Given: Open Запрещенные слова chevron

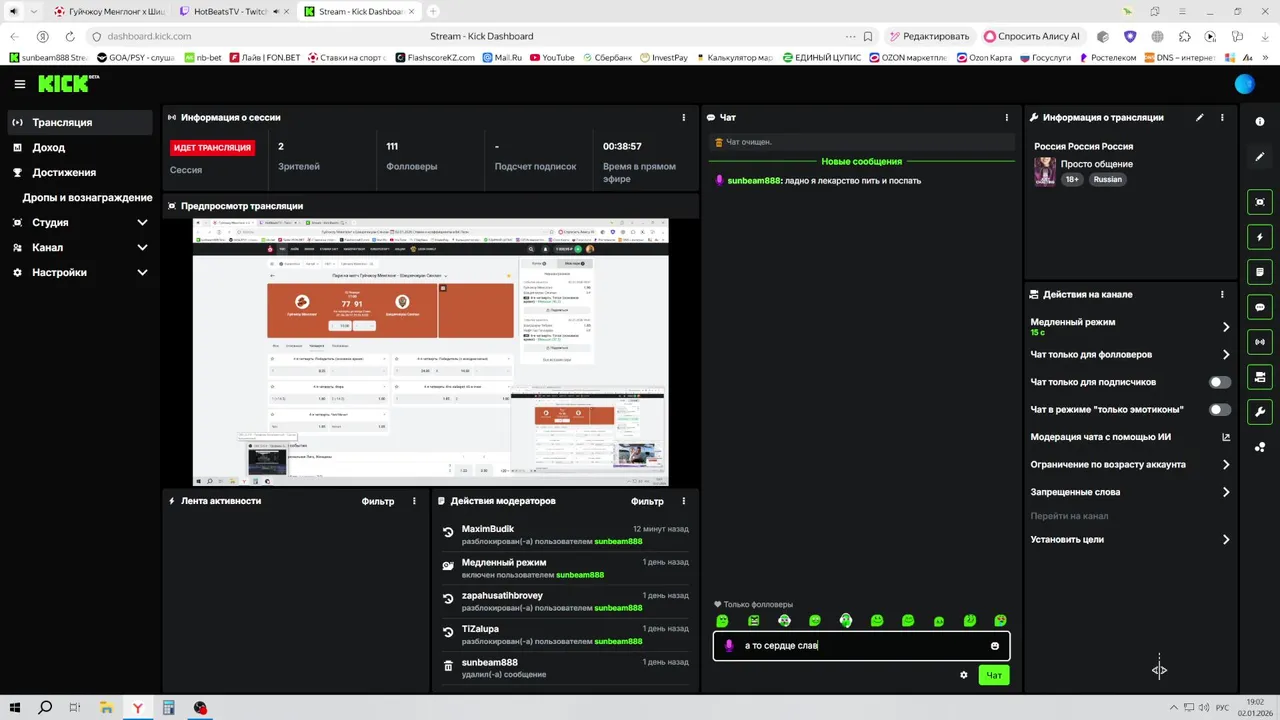Looking at the screenshot, I should [1226, 492].
